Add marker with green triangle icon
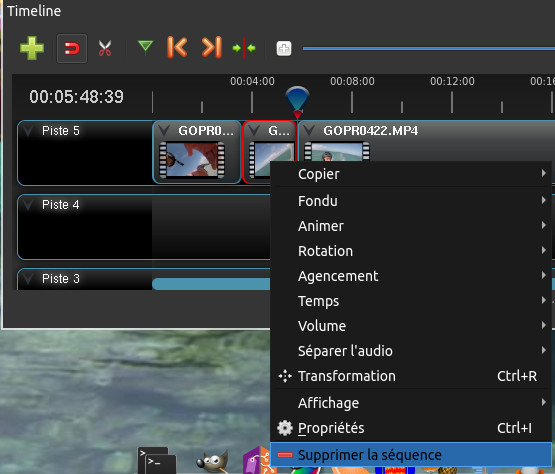 pyautogui.click(x=145, y=48)
